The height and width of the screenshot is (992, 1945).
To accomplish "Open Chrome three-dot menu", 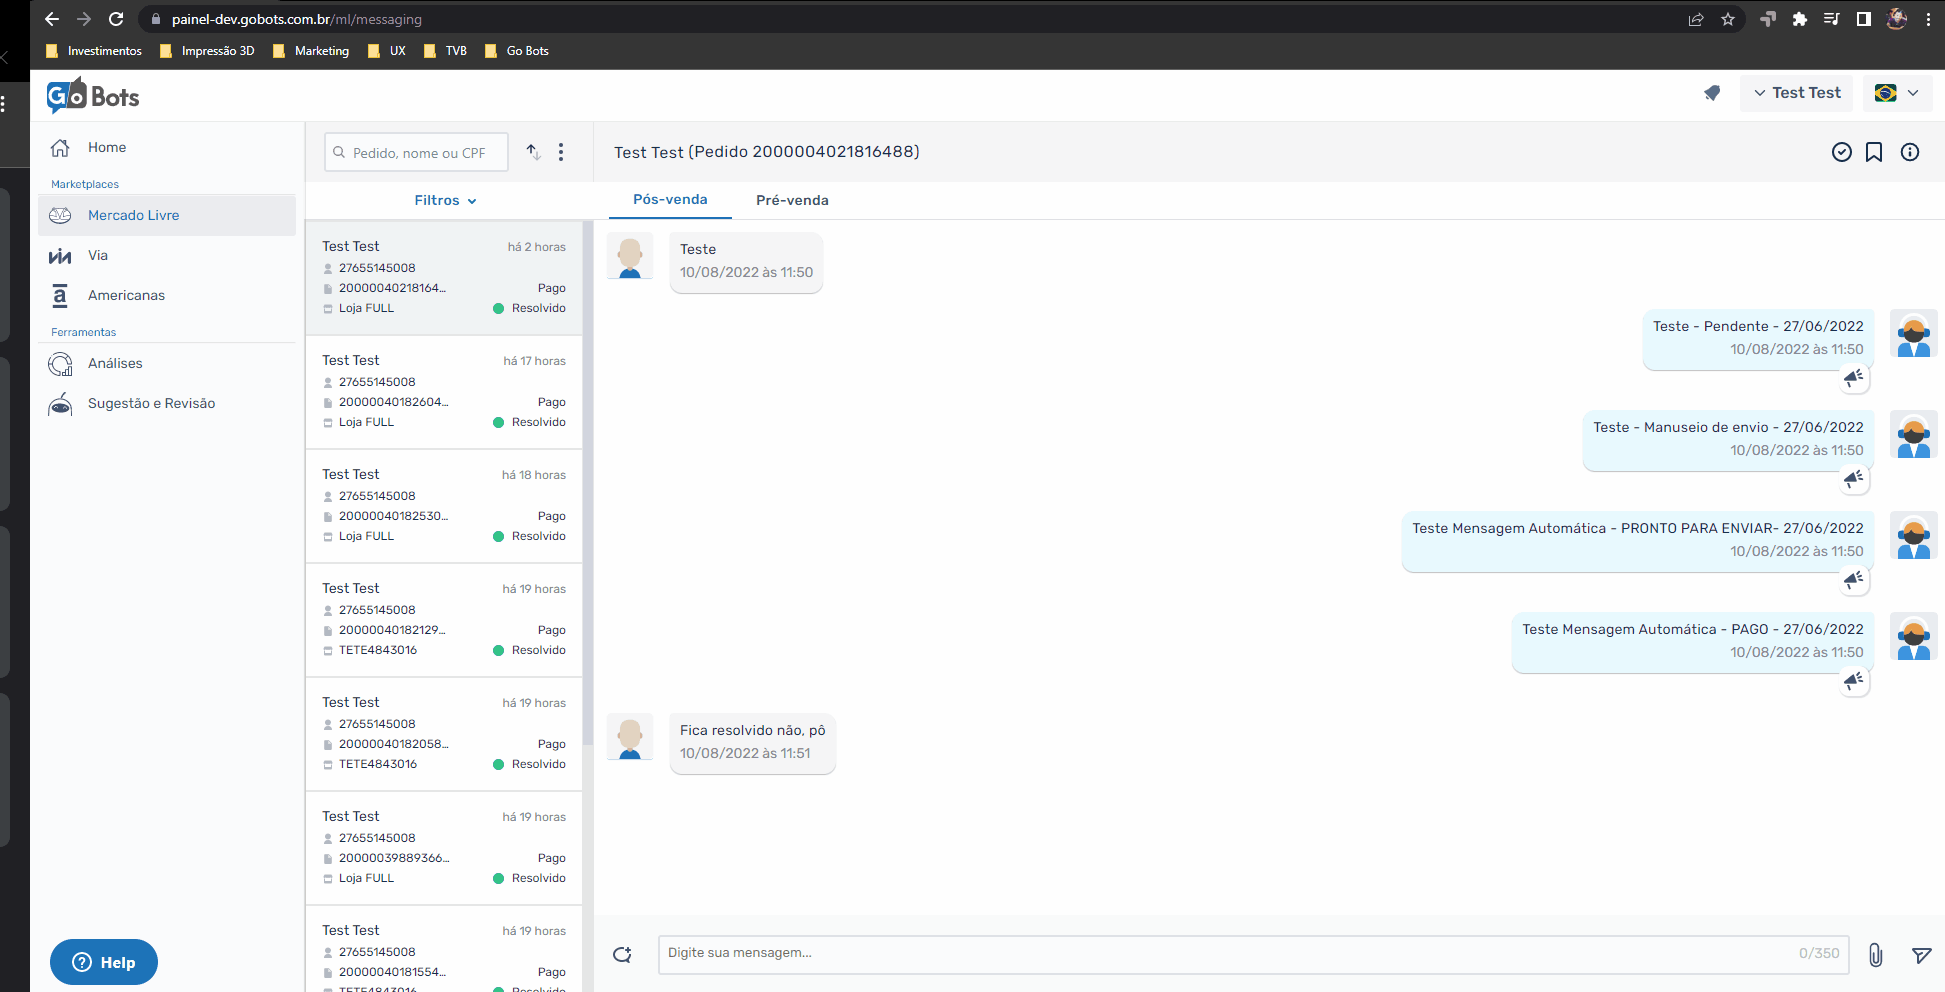I will tap(1928, 19).
